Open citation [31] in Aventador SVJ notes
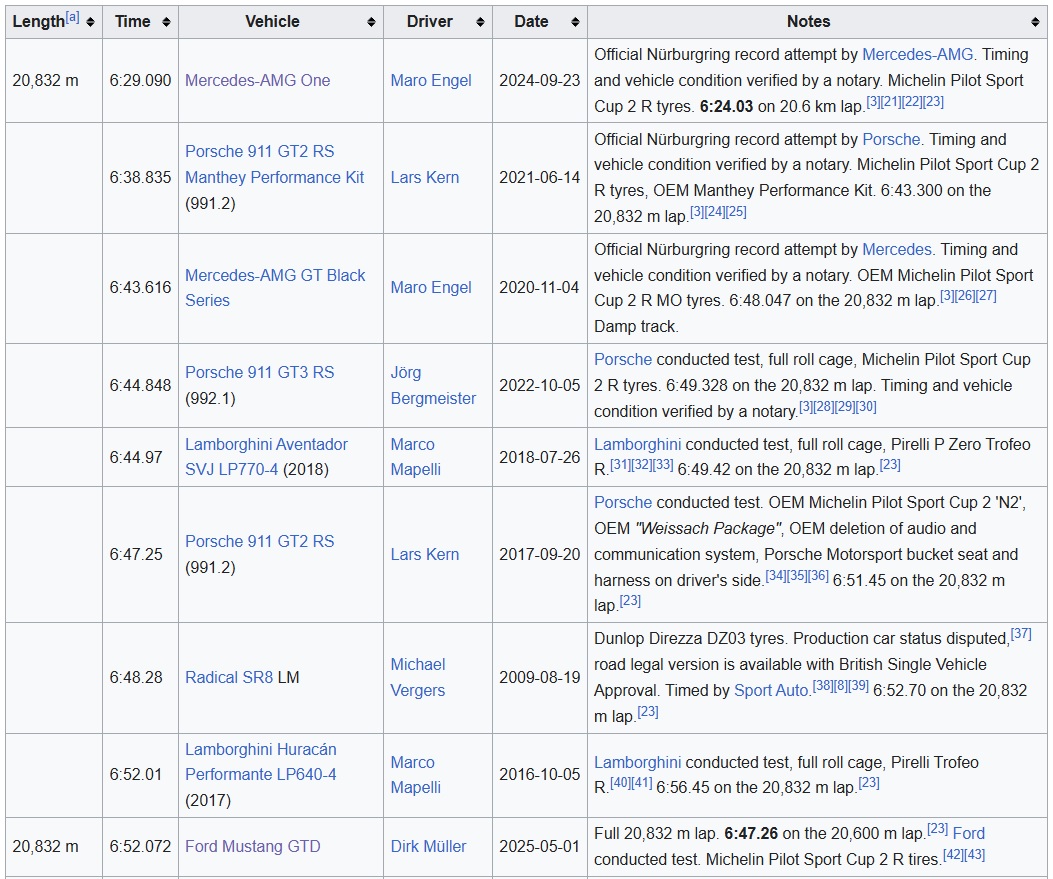The height and width of the screenshot is (879, 1053). coord(621,465)
